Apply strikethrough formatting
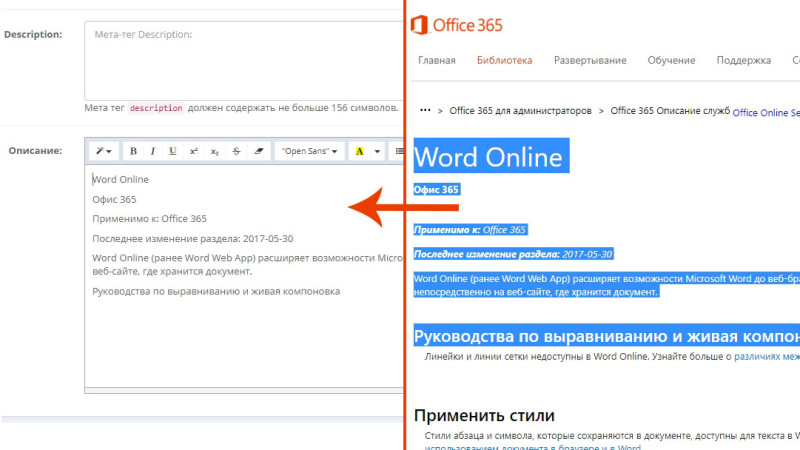This screenshot has width=800, height=450. point(236,151)
